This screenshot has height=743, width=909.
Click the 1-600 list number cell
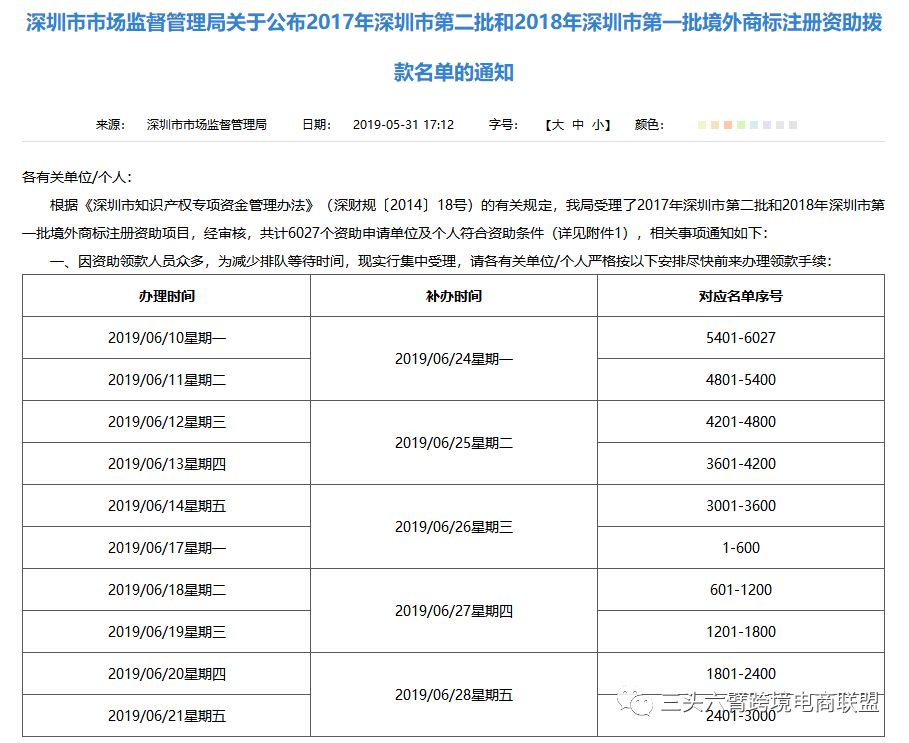[740, 548]
